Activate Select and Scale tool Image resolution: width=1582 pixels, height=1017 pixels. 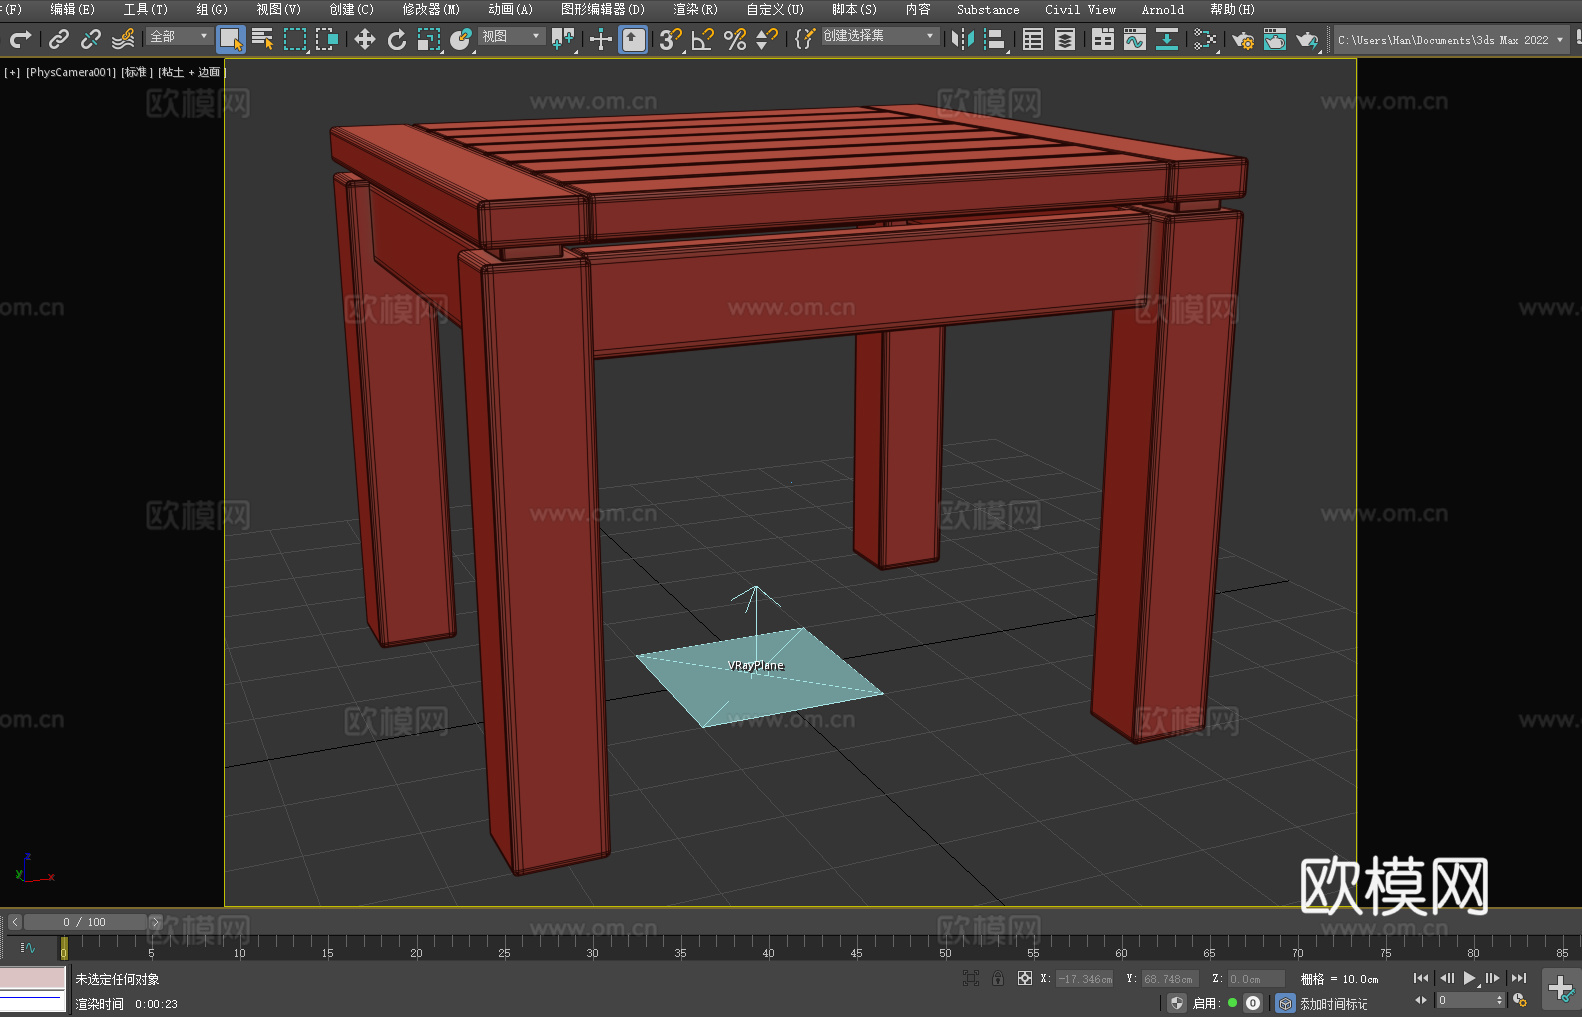428,39
